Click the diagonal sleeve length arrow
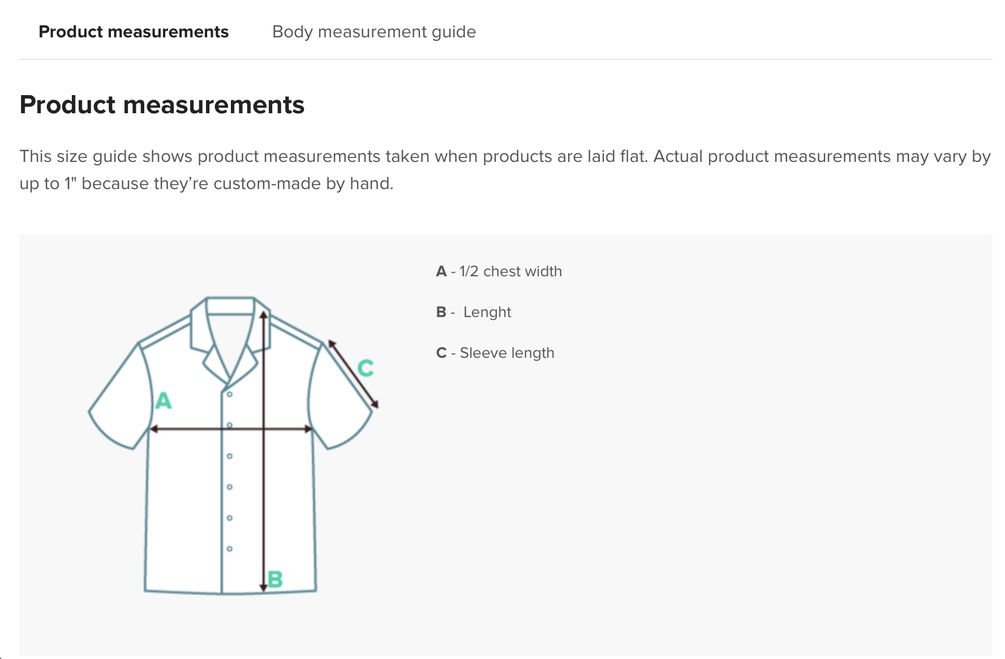This screenshot has height=659, width=1005. (x=352, y=373)
